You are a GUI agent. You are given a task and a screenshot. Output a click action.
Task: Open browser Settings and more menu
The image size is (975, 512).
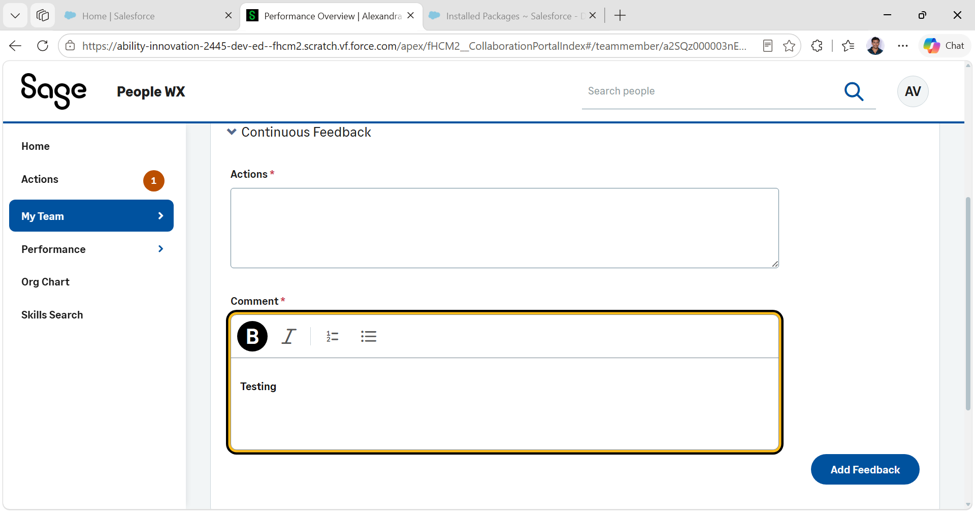click(903, 46)
